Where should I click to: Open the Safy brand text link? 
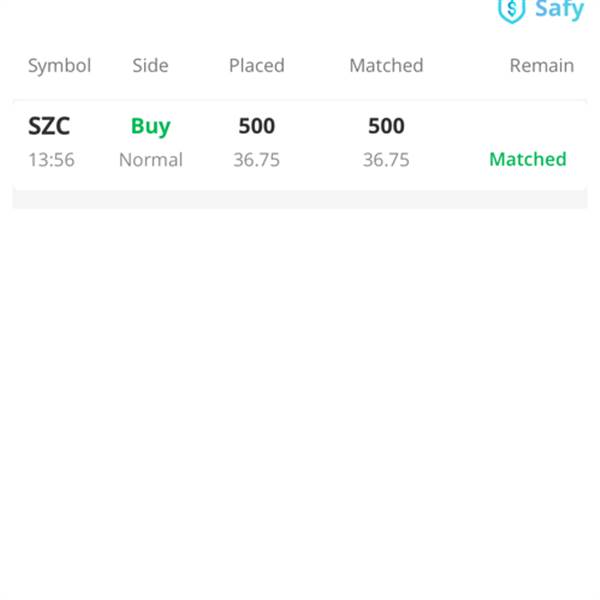(x=559, y=10)
